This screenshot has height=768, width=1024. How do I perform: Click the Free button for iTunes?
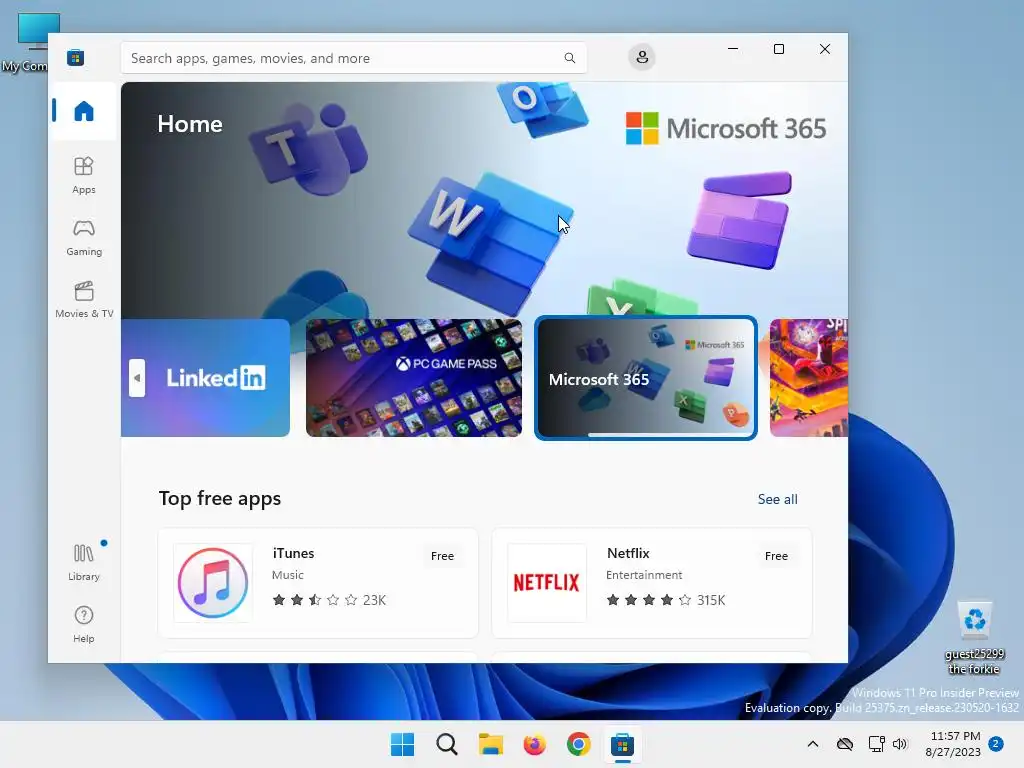(442, 556)
